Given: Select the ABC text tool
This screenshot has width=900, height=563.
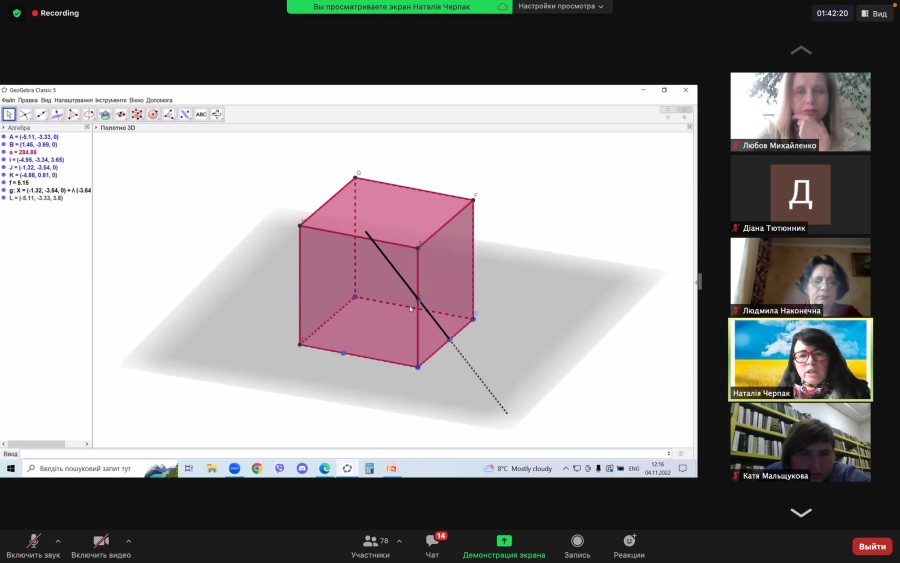Looking at the screenshot, I should (x=201, y=114).
